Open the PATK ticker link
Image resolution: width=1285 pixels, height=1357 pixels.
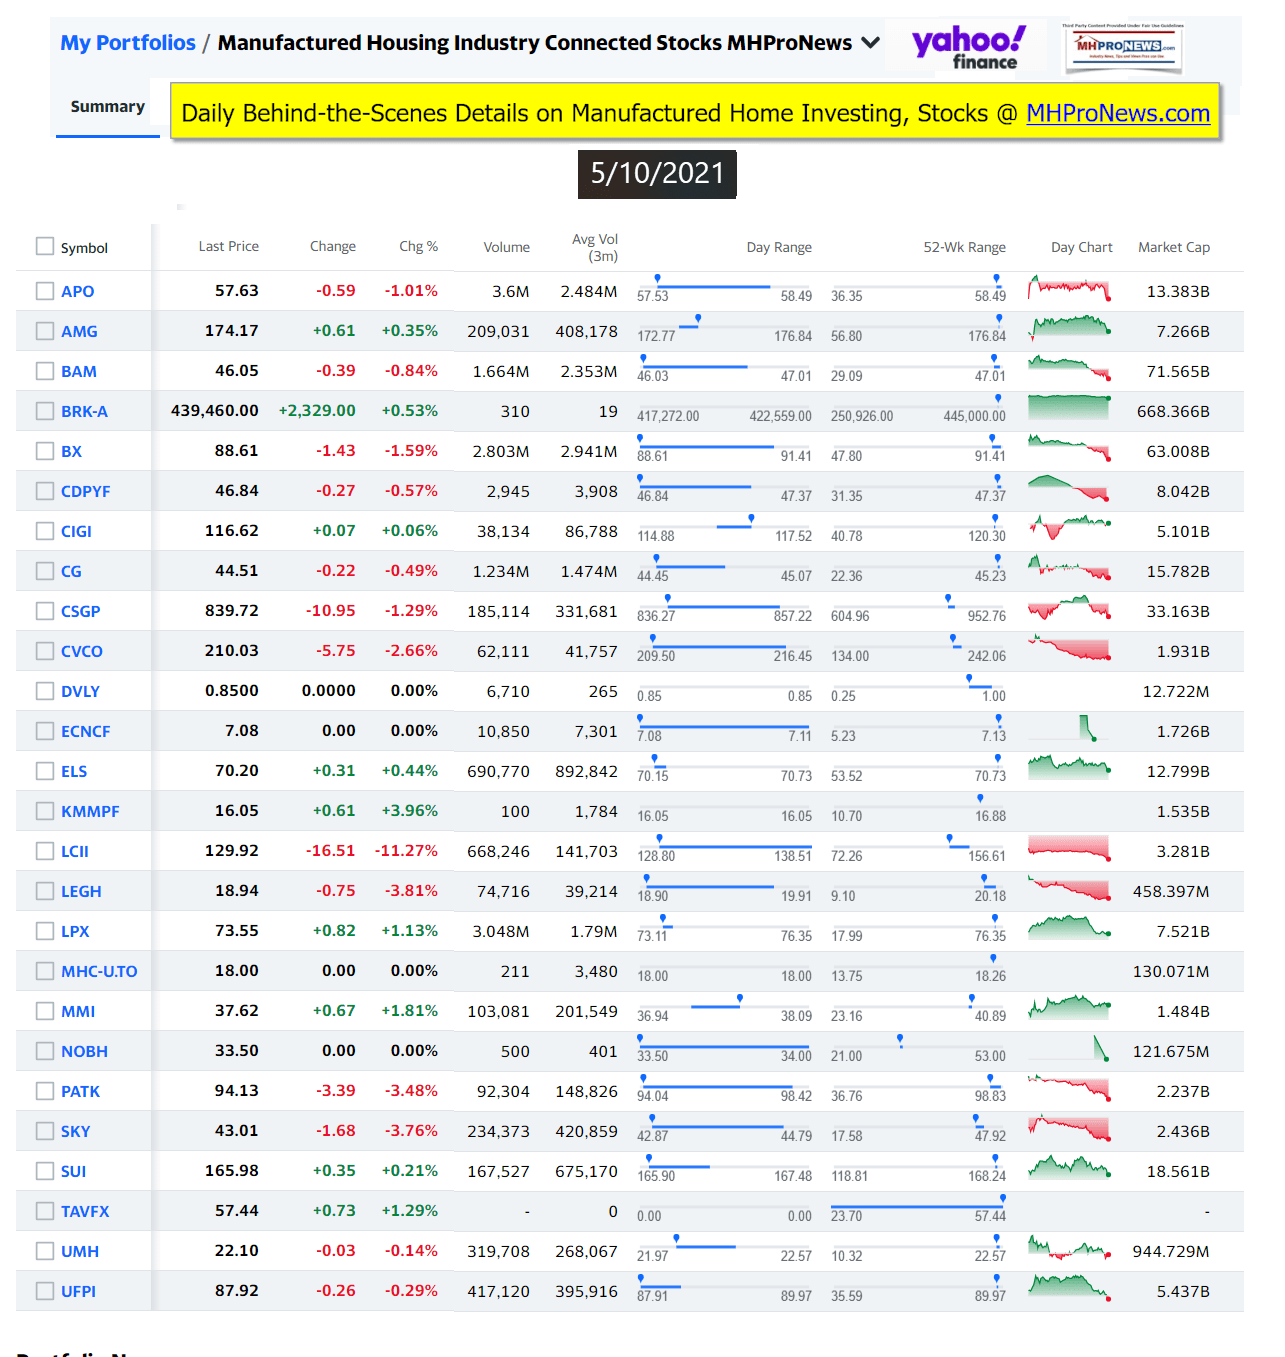tap(80, 1091)
